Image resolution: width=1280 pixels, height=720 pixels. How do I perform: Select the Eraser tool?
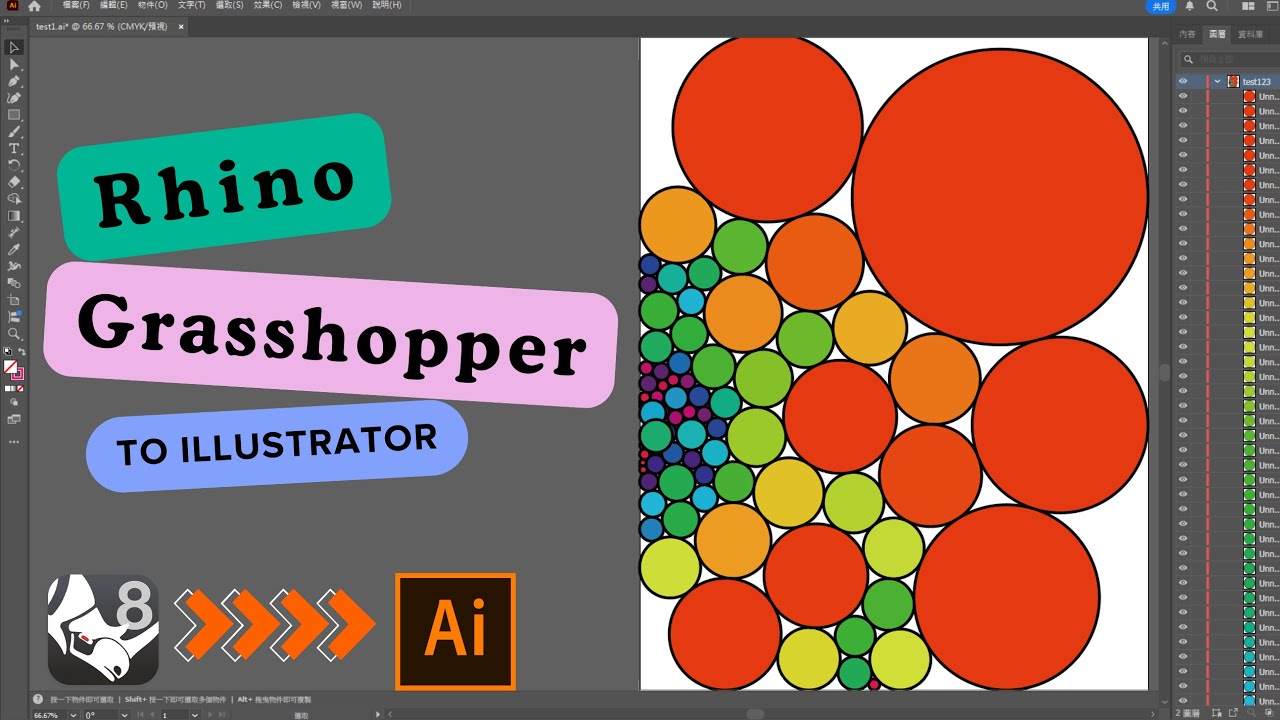click(x=14, y=182)
